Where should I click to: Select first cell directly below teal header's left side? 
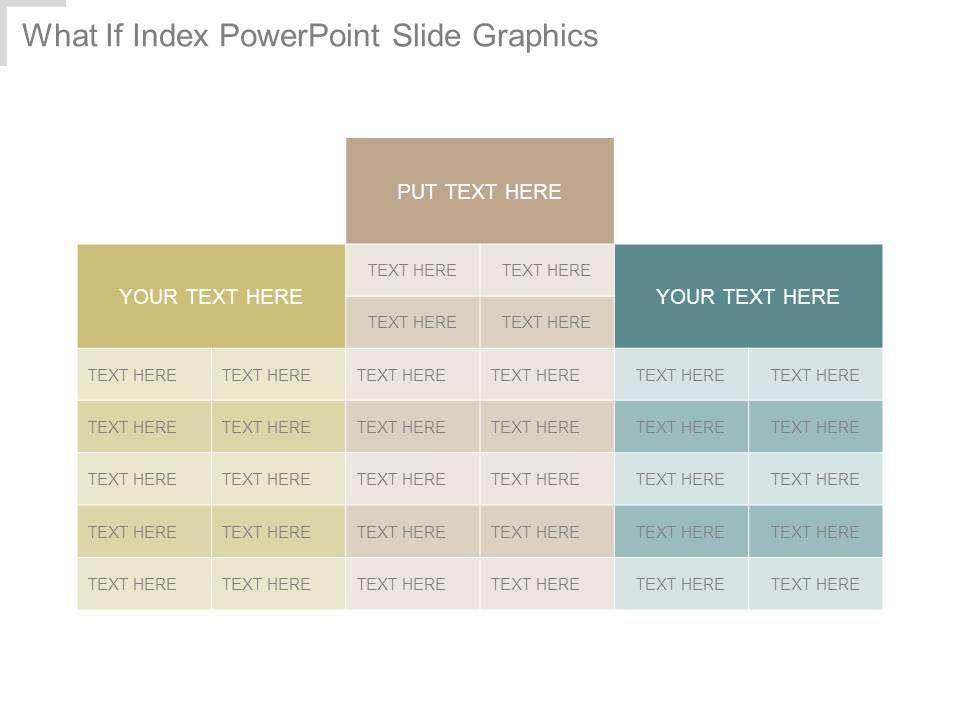click(x=681, y=375)
